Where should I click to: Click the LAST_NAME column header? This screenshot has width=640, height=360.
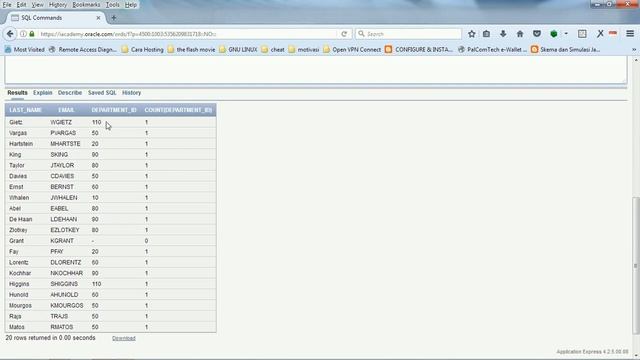[x=25, y=110]
